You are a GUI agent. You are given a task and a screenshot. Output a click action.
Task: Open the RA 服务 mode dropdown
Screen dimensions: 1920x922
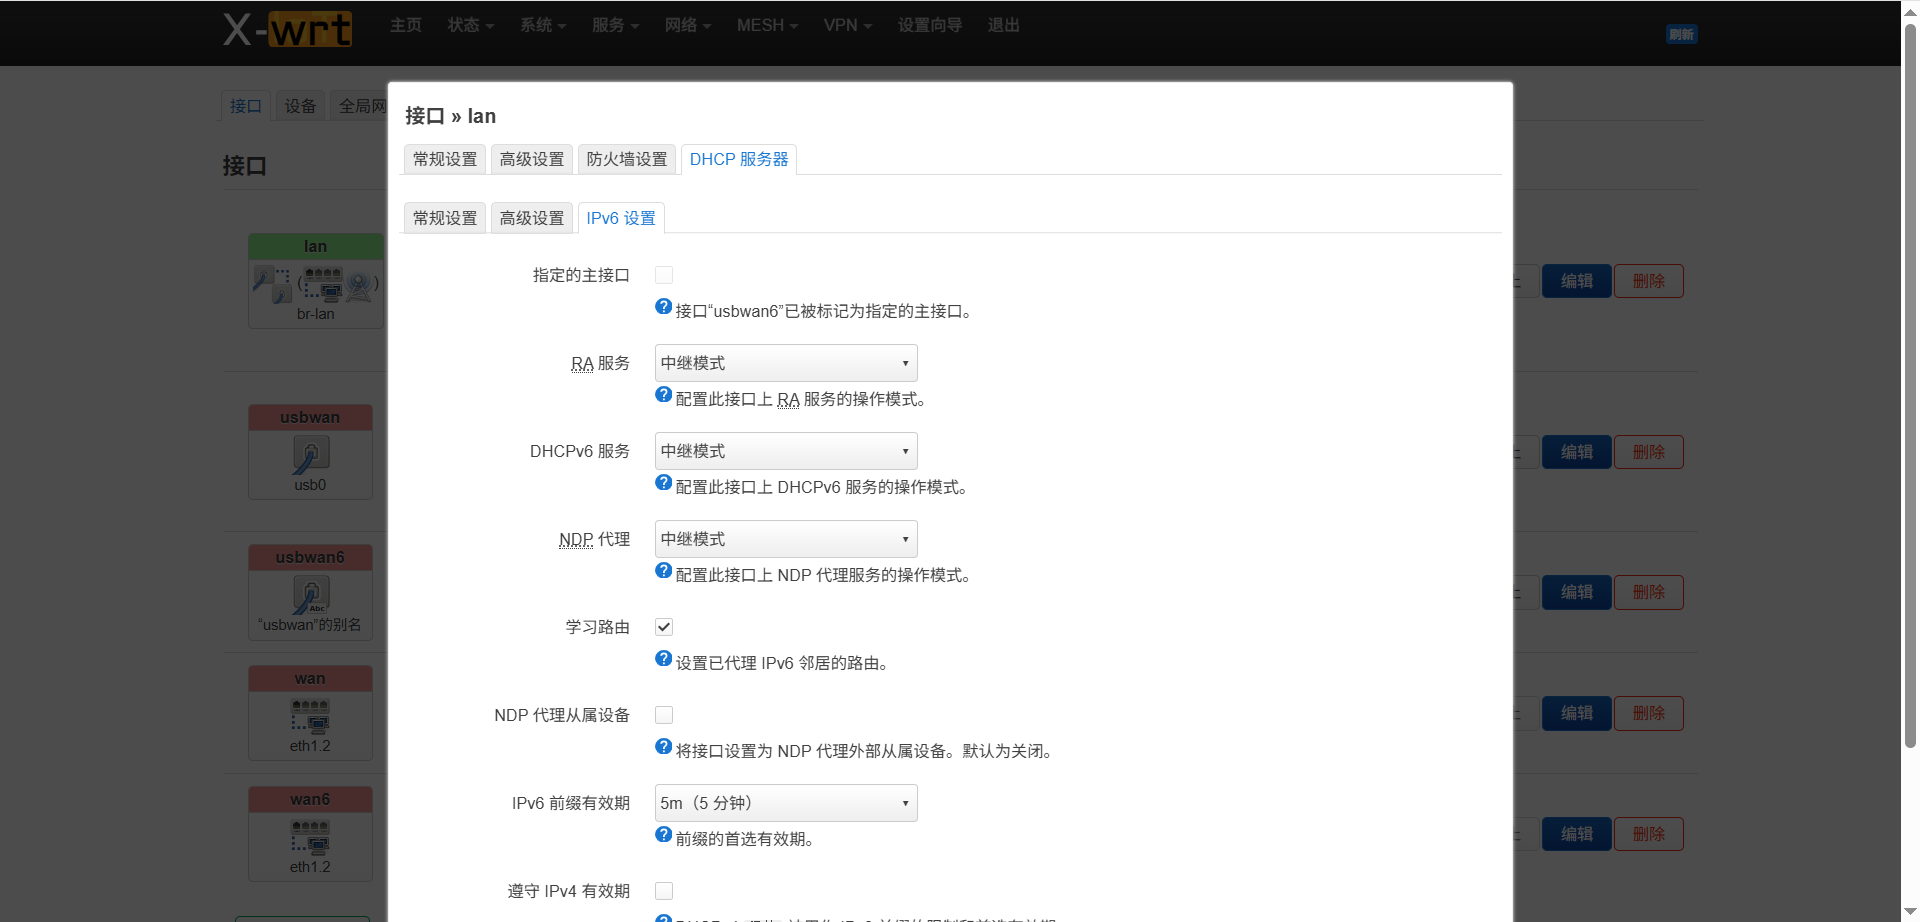785,362
